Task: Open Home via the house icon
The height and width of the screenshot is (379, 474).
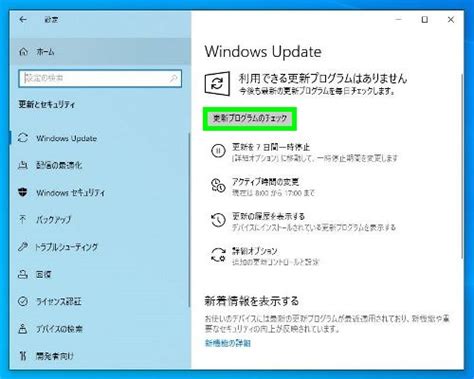Action: (23, 52)
